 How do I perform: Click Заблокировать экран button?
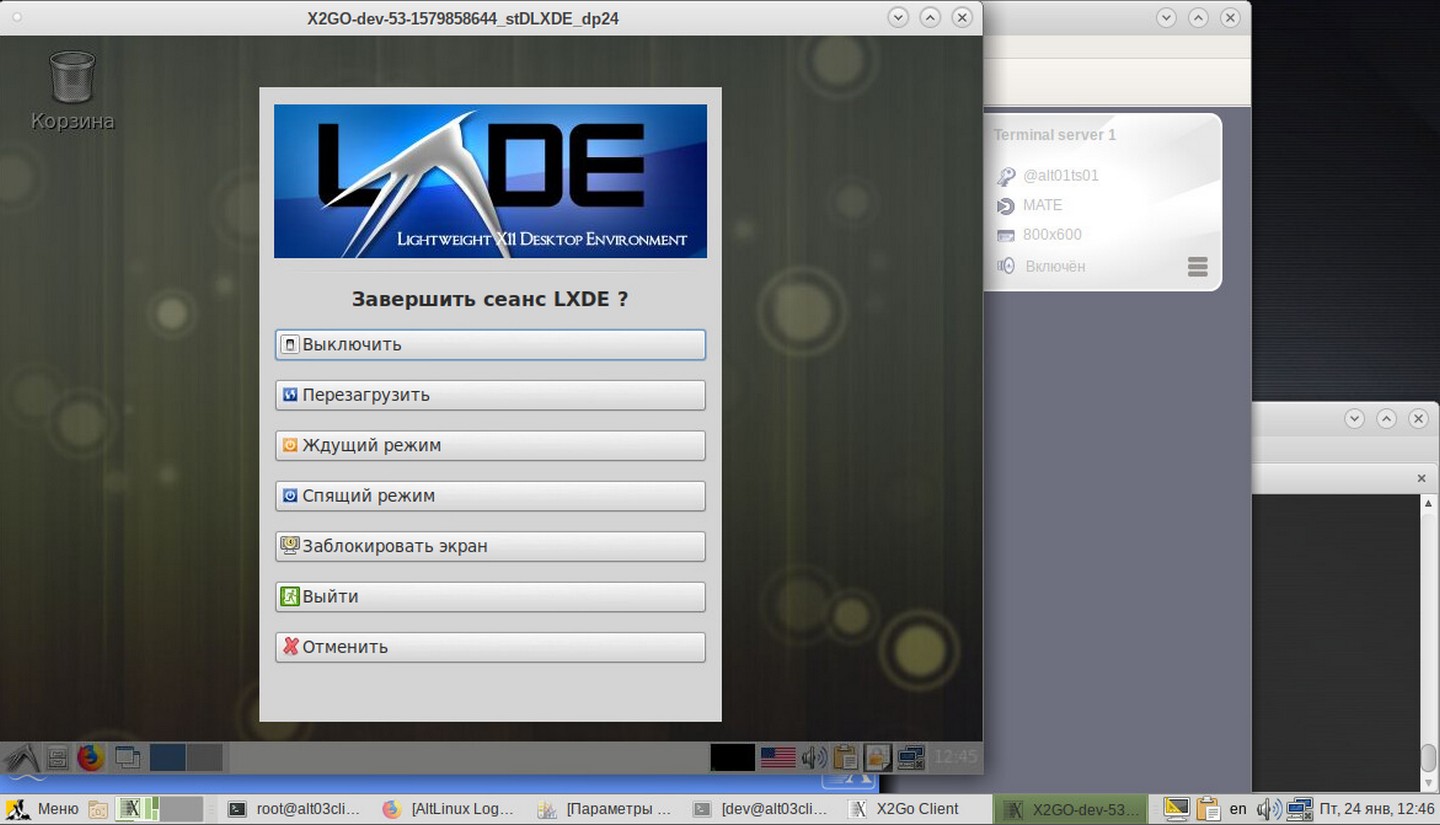490,546
